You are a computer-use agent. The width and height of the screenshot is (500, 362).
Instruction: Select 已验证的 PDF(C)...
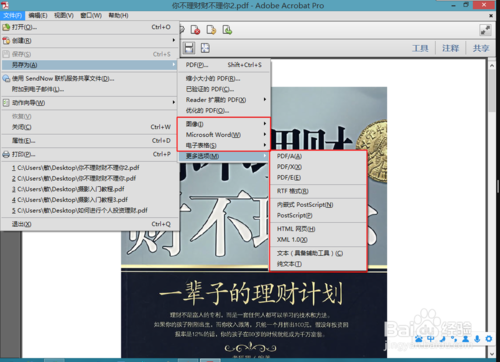[x=224, y=89]
